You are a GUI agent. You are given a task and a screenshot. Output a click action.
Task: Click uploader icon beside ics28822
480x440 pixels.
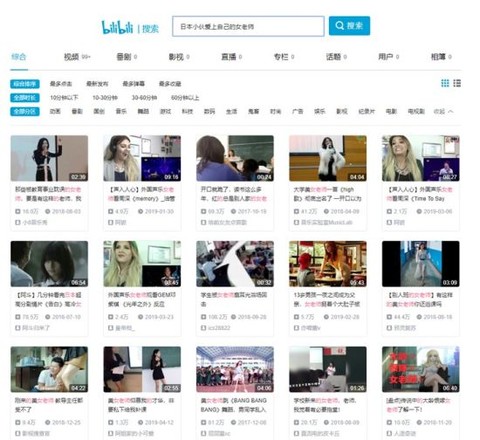(203, 328)
